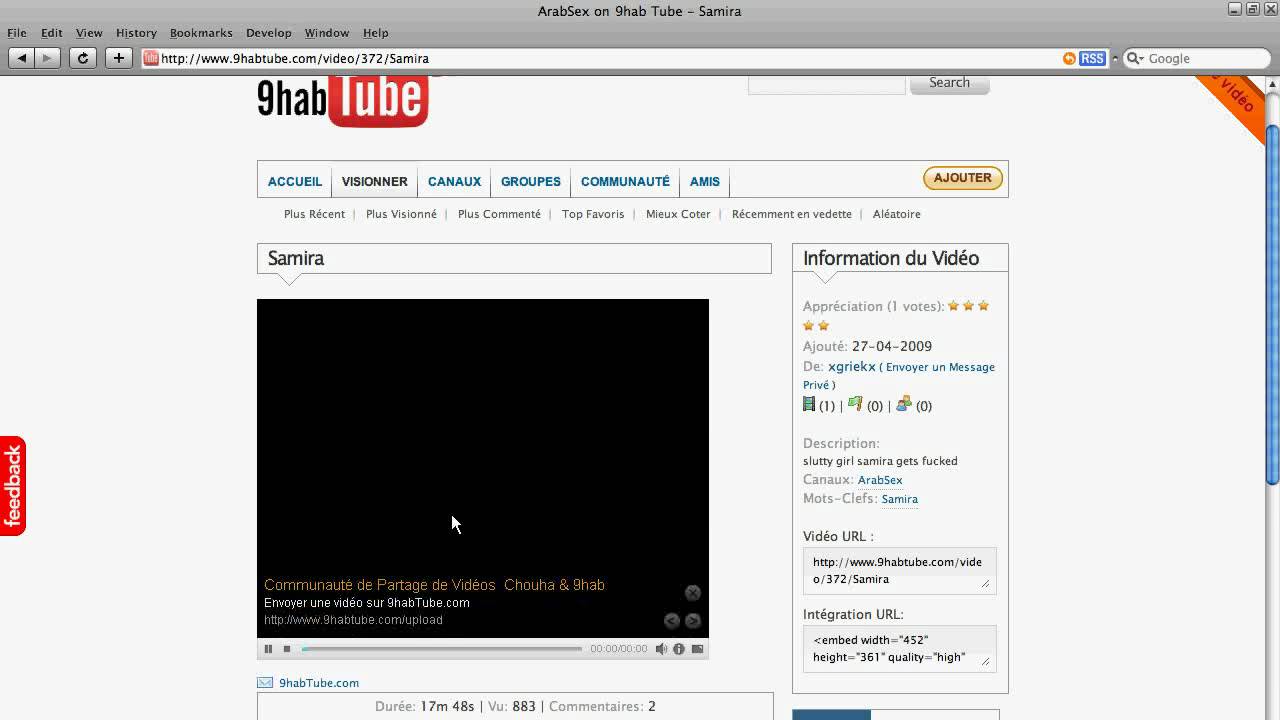The height and width of the screenshot is (720, 1280).
Task: Select the VISIONNER tab
Action: (x=375, y=181)
